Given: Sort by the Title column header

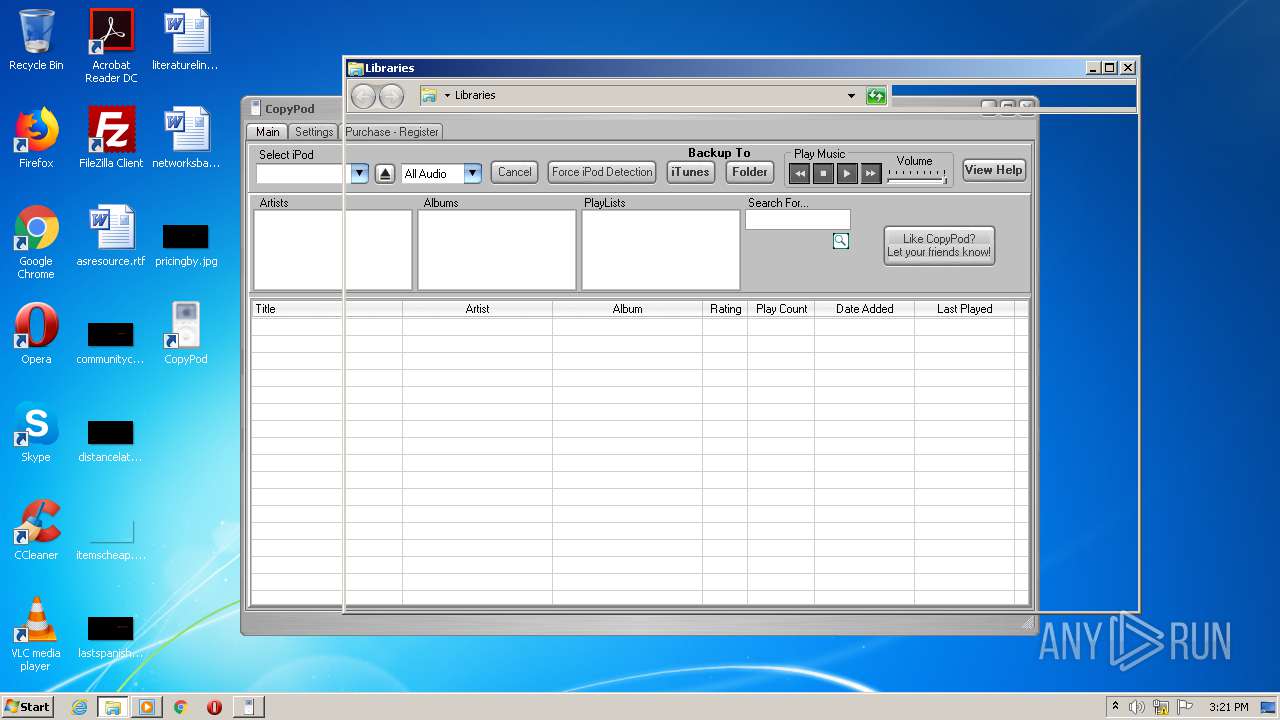Looking at the screenshot, I should pos(326,309).
